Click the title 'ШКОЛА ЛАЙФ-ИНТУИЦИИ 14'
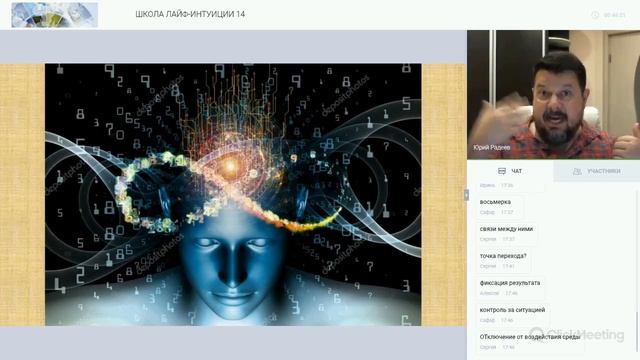Screen dimensions: 640x360 (x=190, y=14)
